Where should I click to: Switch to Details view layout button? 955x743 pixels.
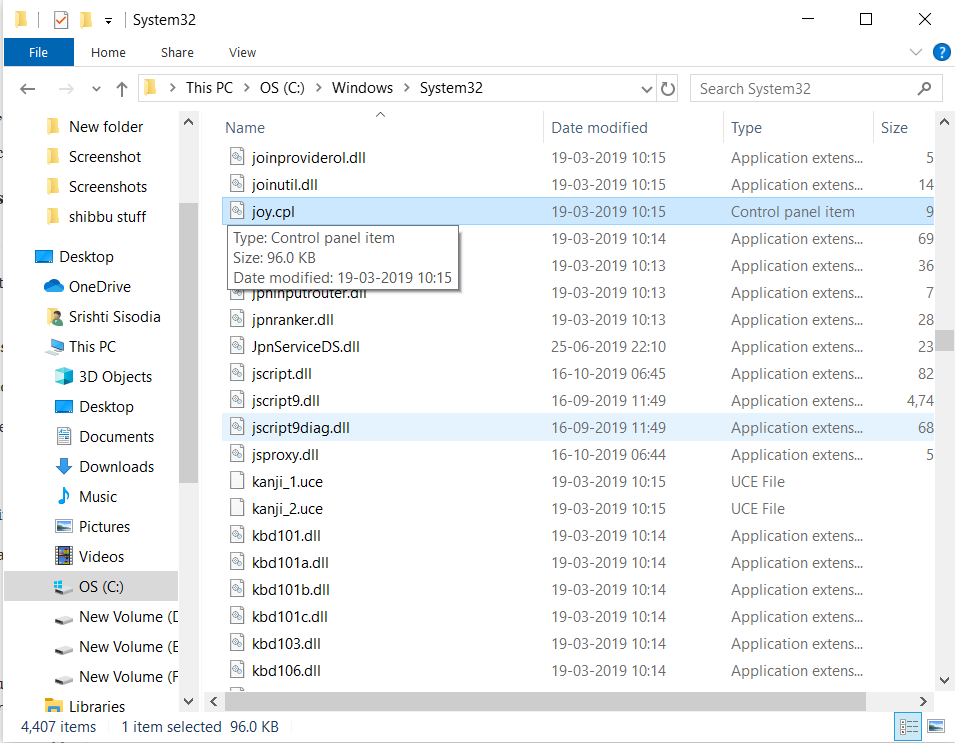pyautogui.click(x=909, y=727)
